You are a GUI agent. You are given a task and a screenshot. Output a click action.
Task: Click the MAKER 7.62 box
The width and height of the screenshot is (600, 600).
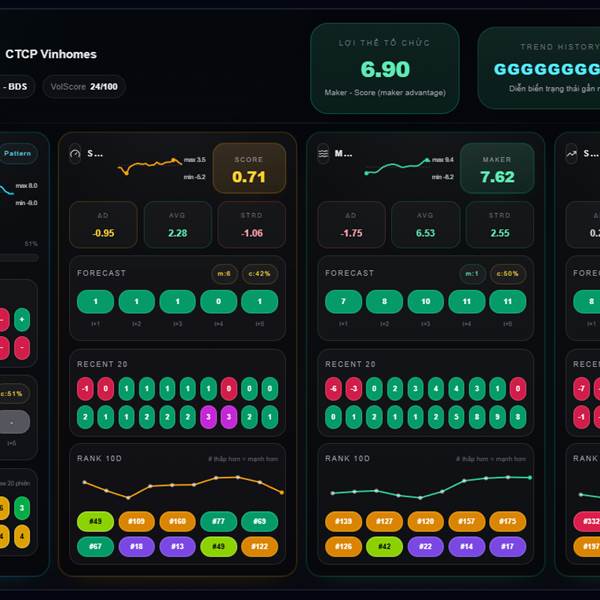[497, 168]
